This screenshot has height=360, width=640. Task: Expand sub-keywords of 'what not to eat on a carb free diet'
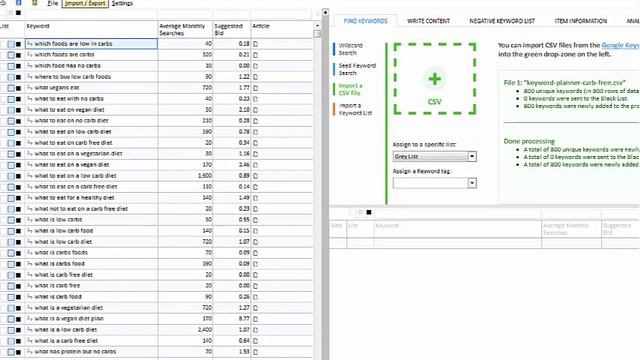[30, 209]
